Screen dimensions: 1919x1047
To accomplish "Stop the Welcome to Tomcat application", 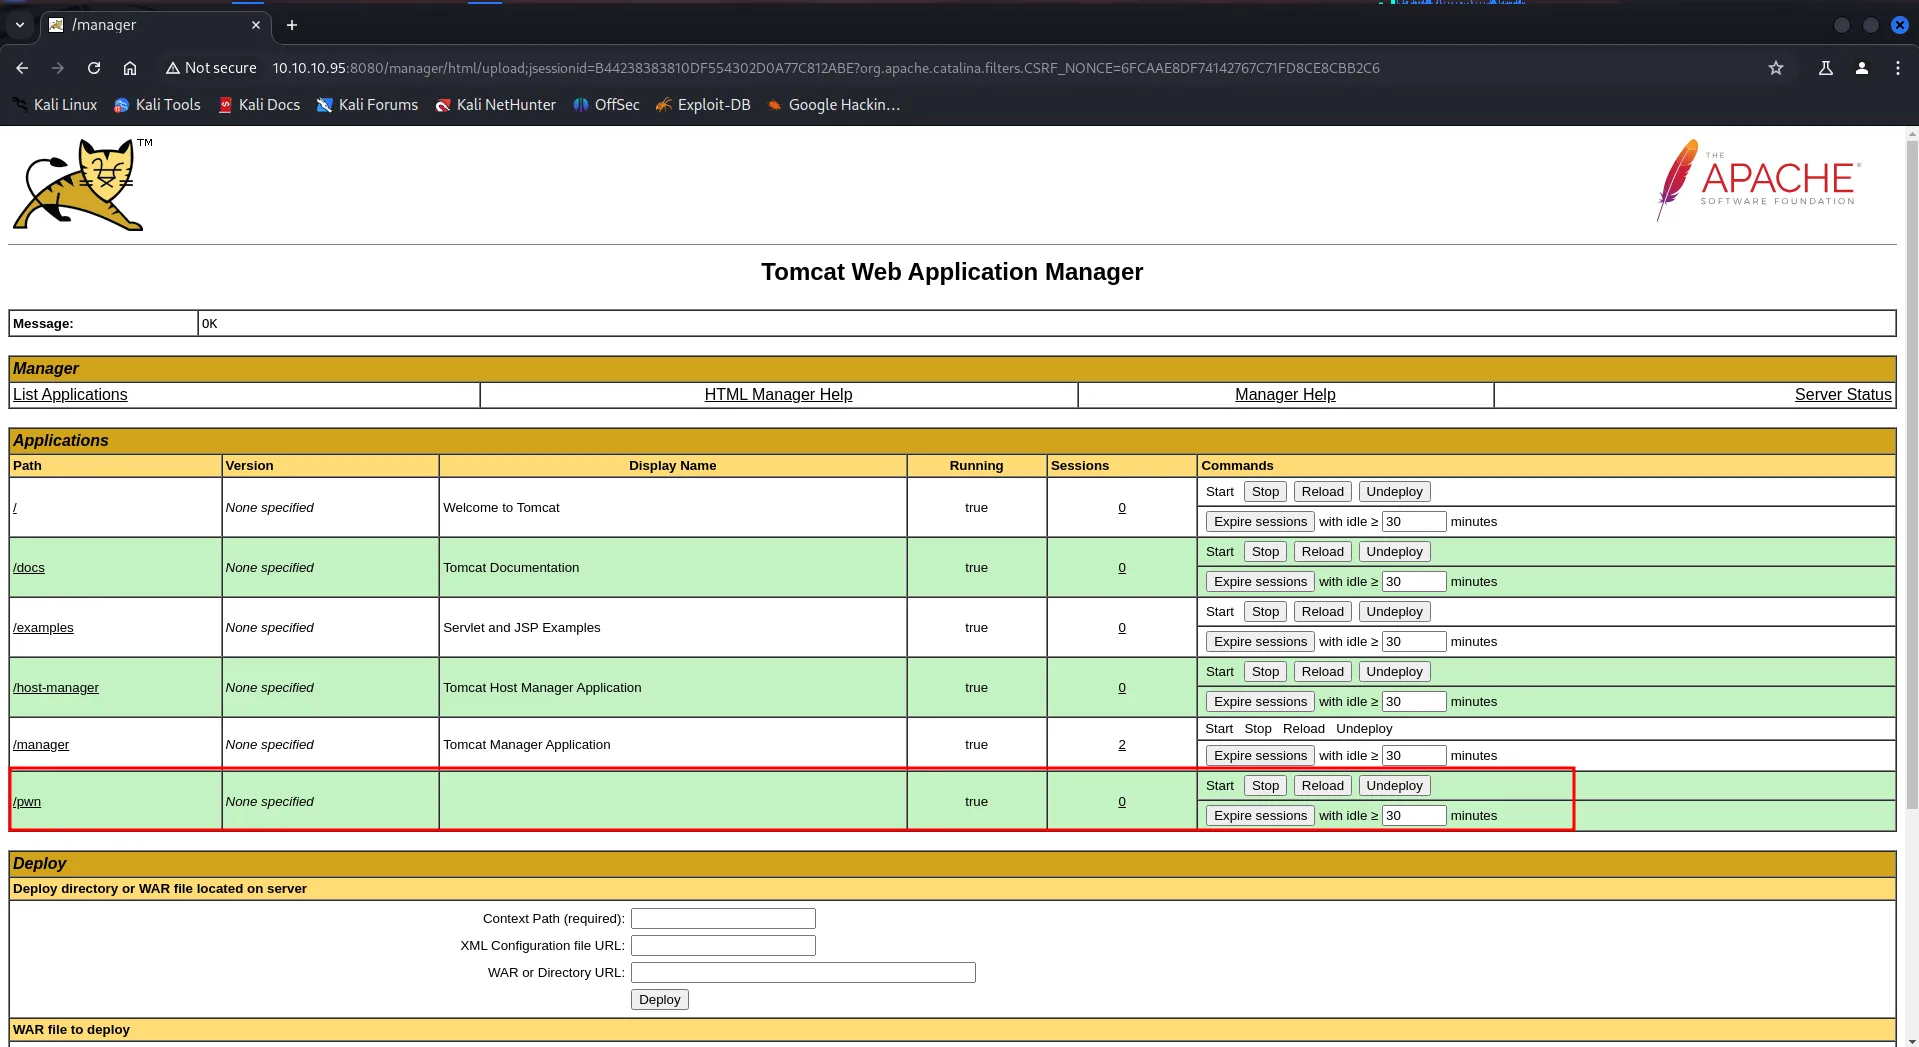I will pyautogui.click(x=1265, y=492).
